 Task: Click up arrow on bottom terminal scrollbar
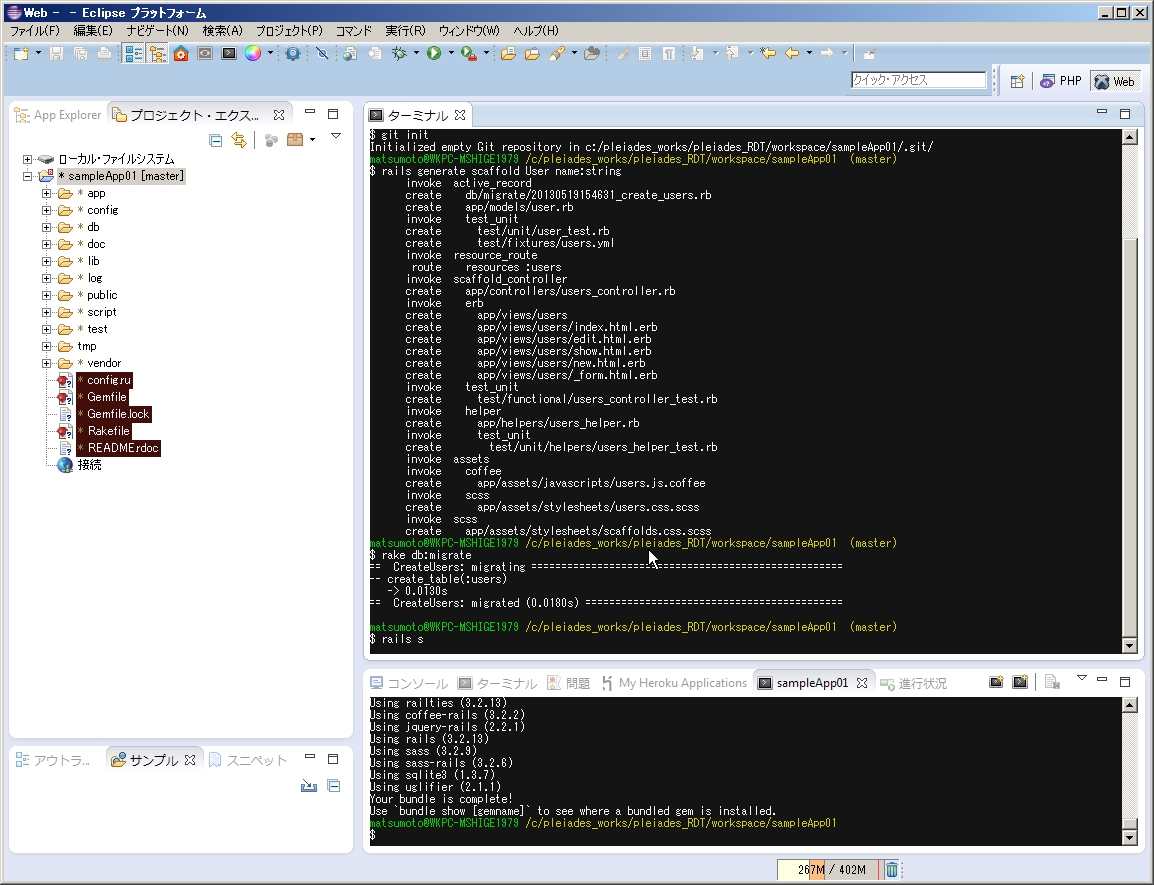[x=1130, y=705]
